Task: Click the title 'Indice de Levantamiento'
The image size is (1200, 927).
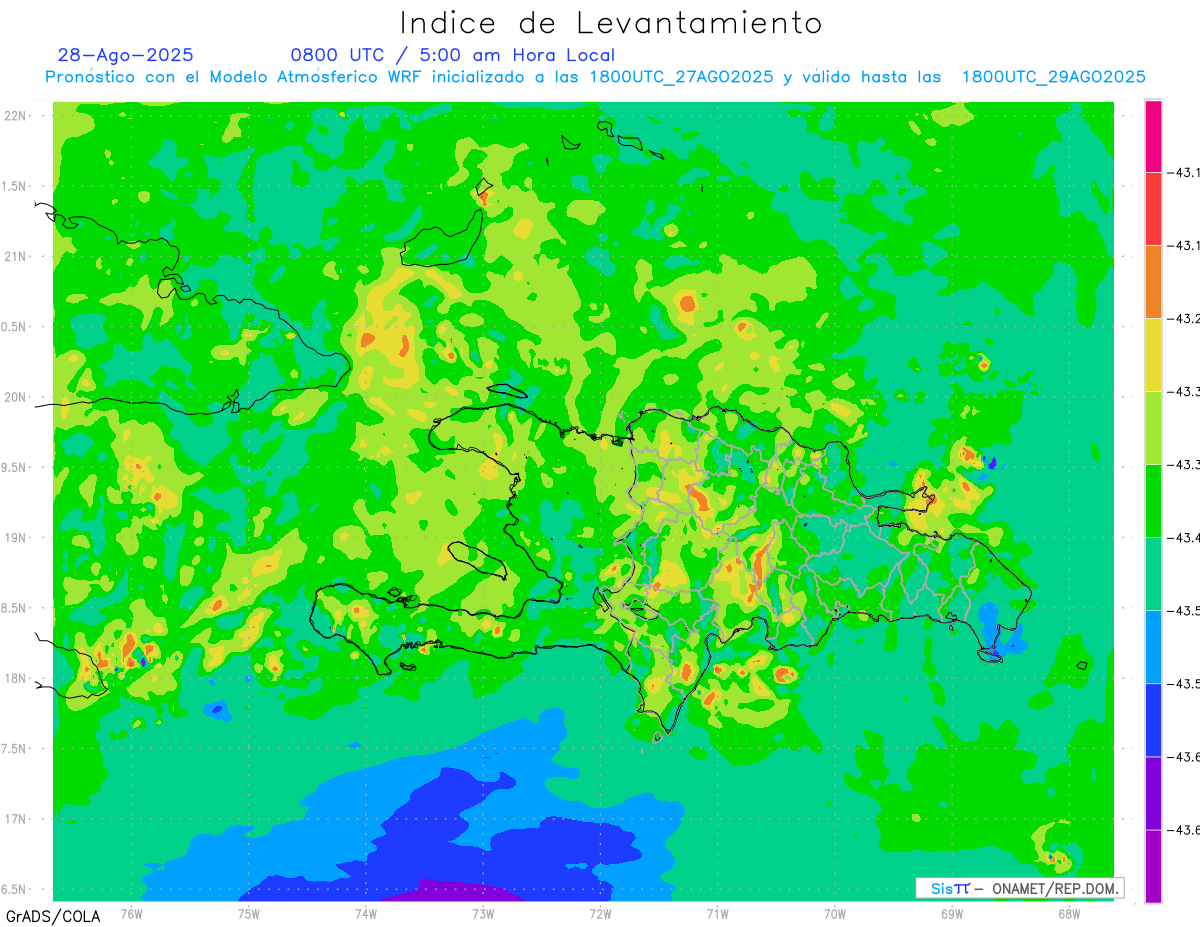Action: tap(611, 23)
